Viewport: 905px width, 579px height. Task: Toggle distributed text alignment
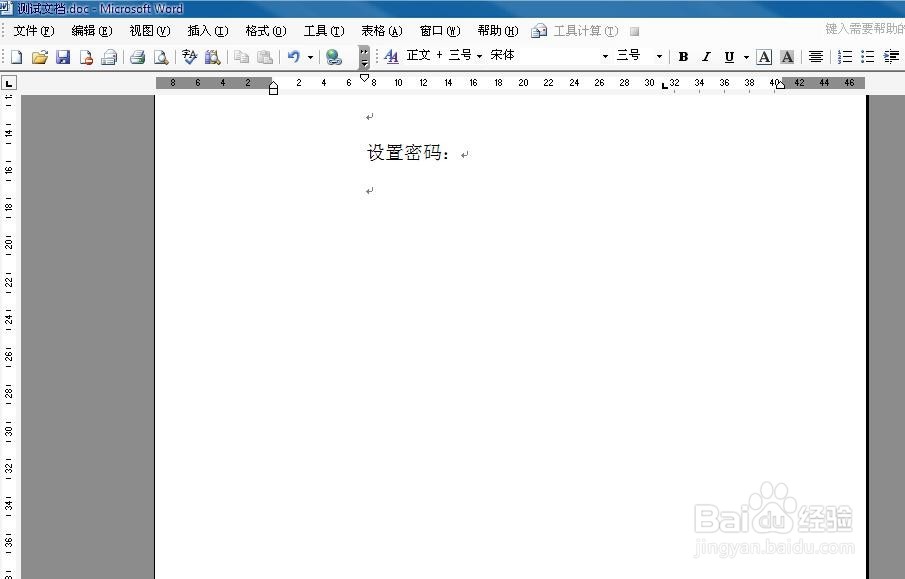click(816, 57)
